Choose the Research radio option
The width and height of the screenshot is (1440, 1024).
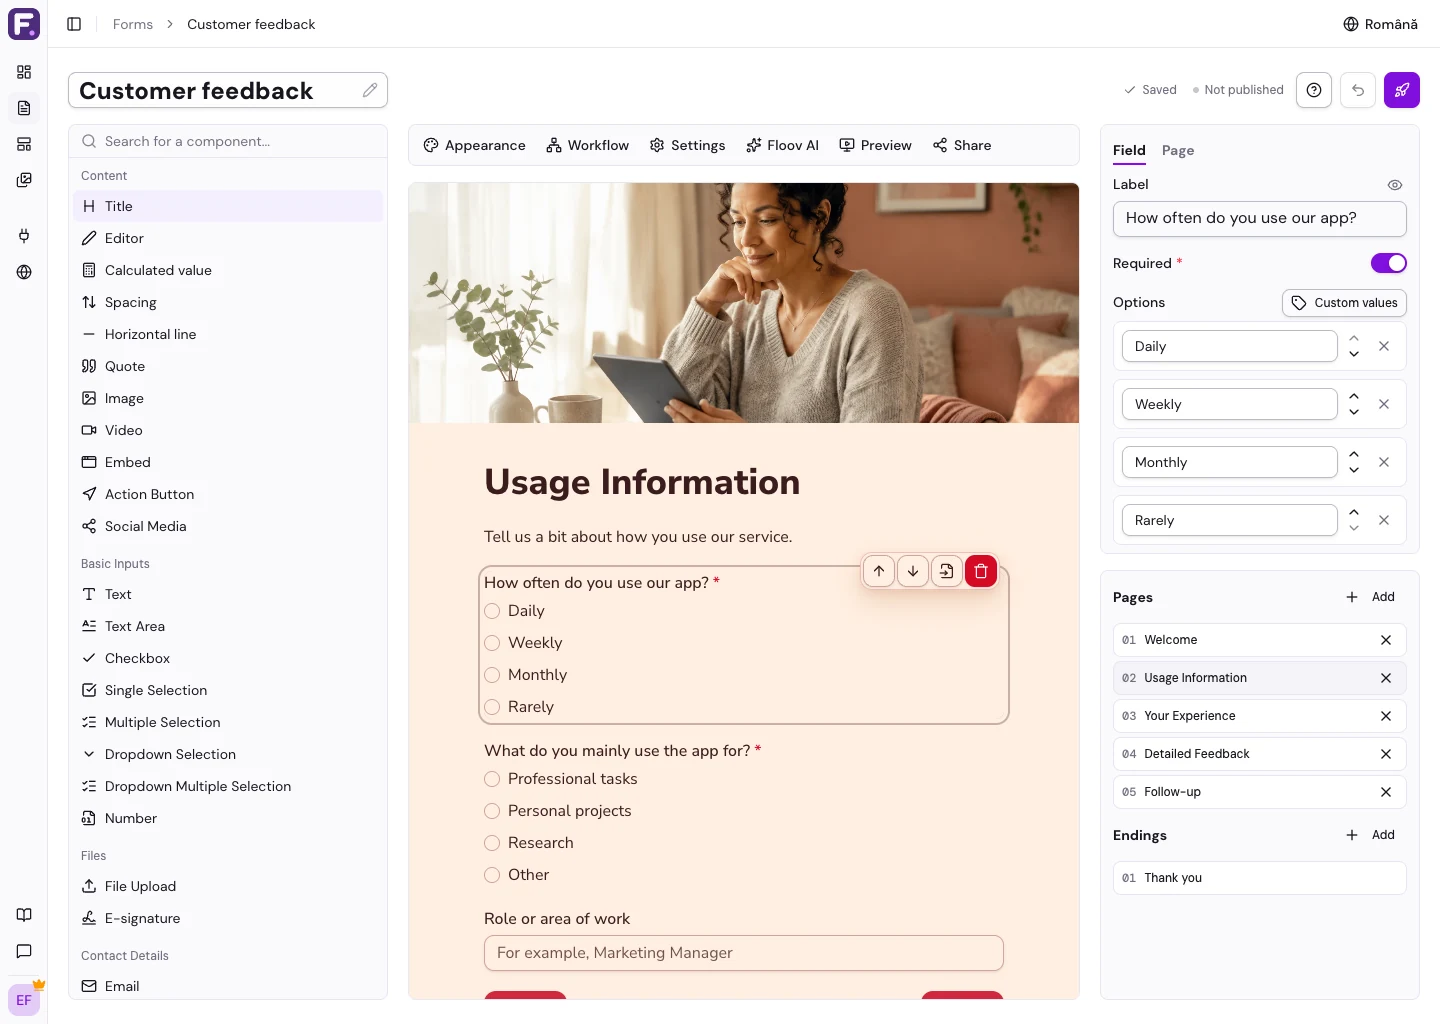pos(492,843)
